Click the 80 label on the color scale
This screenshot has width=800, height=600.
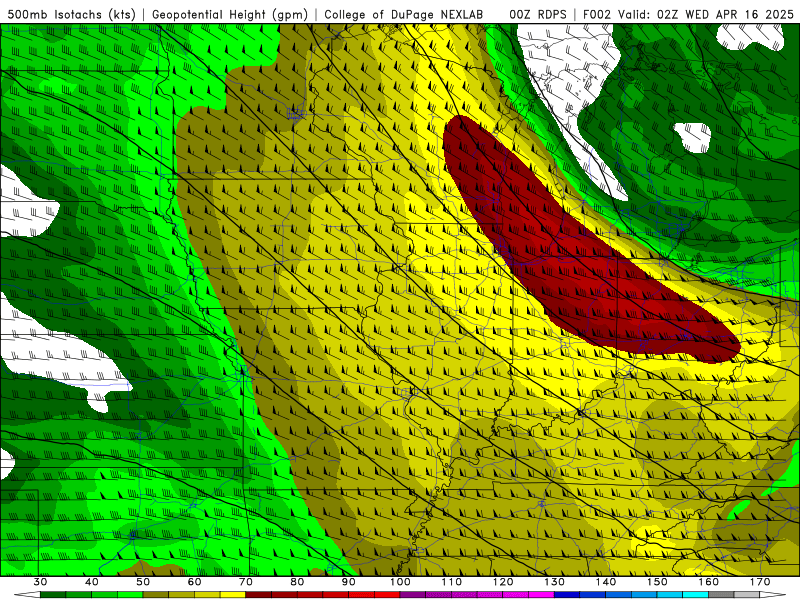[297, 582]
